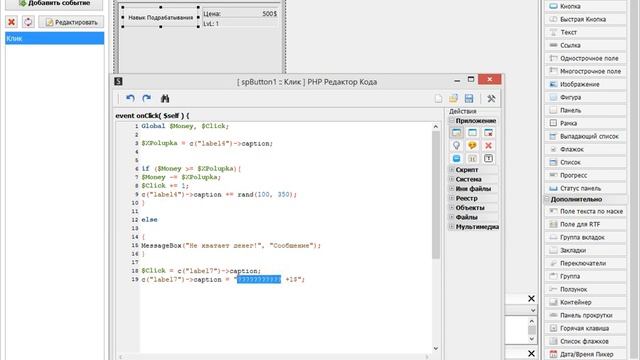This screenshot has height=360, width=640.
Task: Pick the Быстрая Кнопка component
Action: [585, 19]
